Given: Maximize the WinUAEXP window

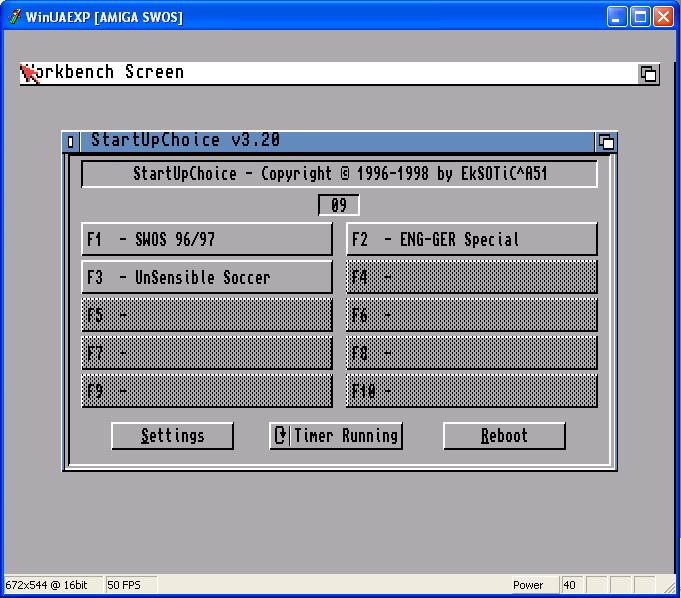Looking at the screenshot, I should (x=640, y=17).
